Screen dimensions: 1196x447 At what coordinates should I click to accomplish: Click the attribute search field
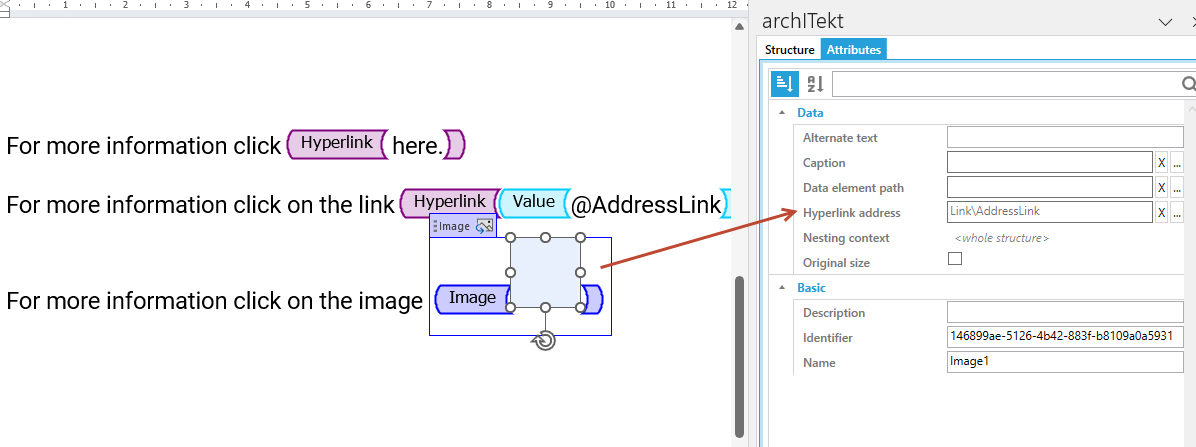pyautogui.click(x=1005, y=84)
